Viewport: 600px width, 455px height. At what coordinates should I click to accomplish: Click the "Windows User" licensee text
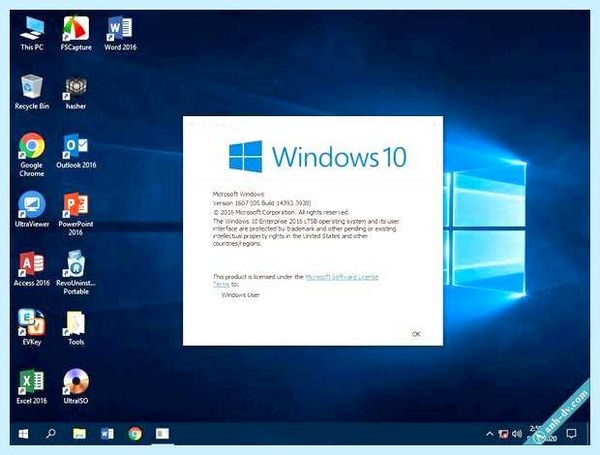240,295
